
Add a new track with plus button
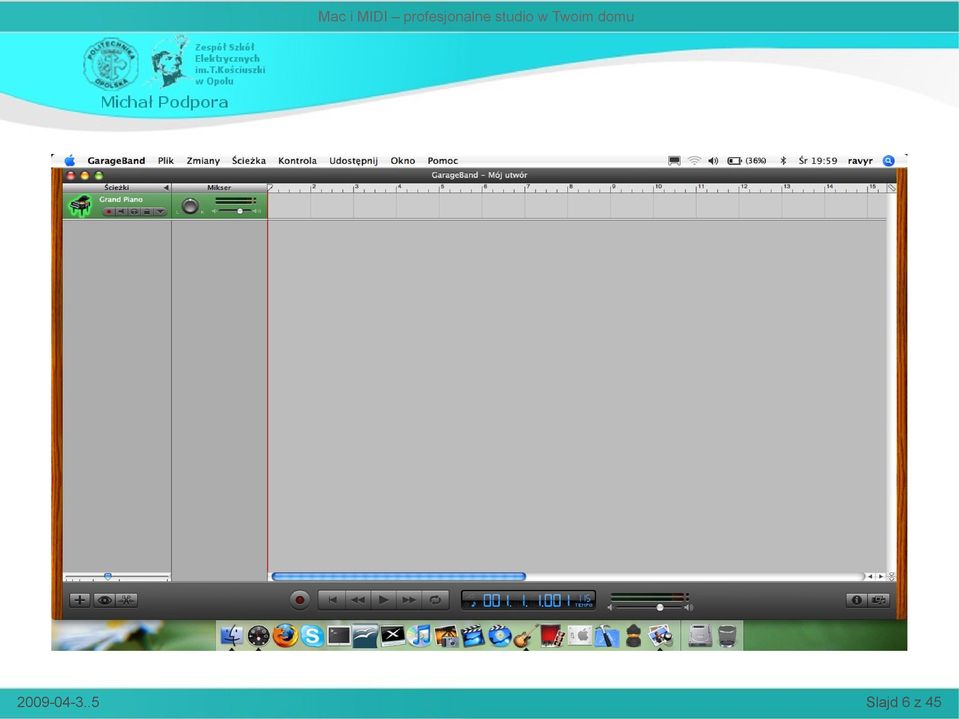79,600
